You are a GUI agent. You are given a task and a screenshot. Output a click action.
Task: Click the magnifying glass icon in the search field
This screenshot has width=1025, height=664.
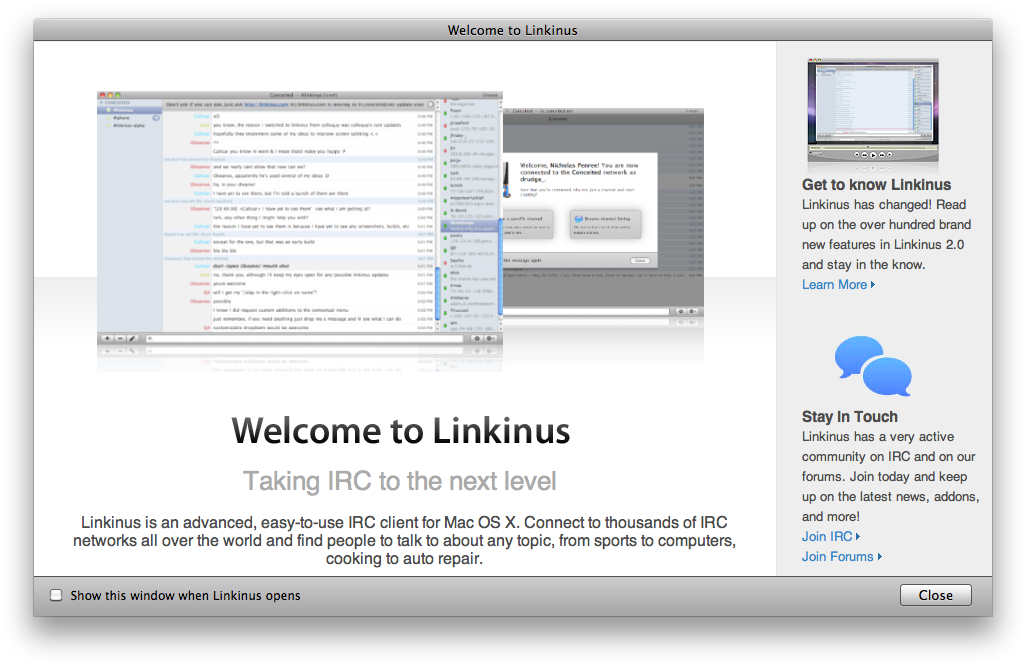pyautogui.click(x=151, y=337)
